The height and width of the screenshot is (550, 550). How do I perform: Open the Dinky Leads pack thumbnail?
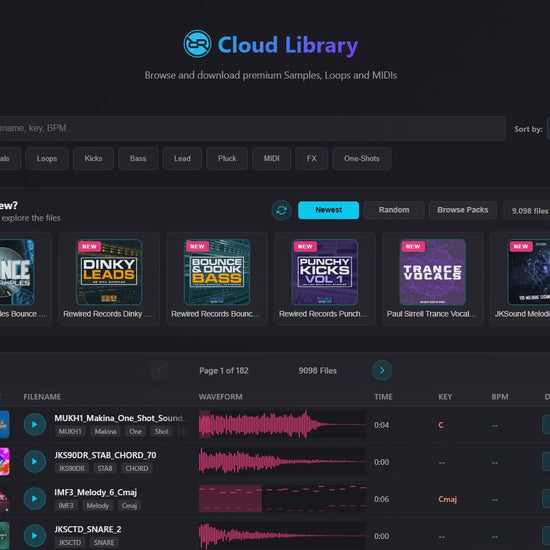tap(109, 272)
